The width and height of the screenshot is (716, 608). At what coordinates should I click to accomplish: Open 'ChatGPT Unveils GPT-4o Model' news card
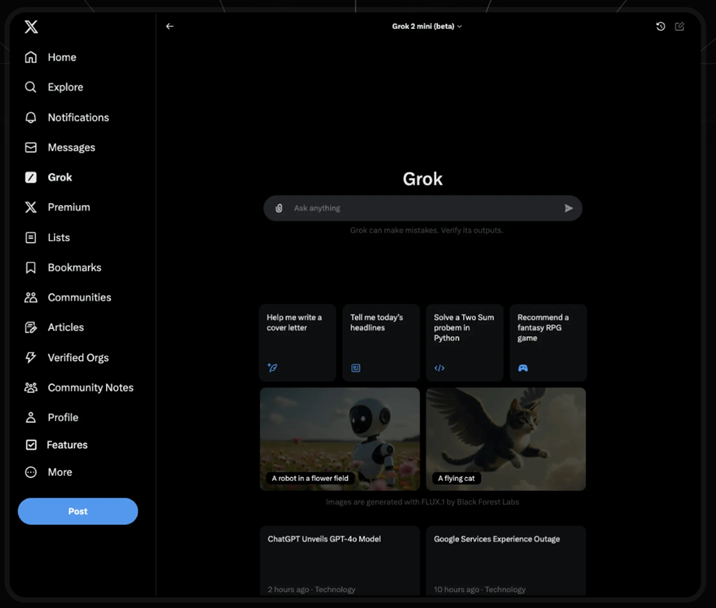(x=339, y=560)
